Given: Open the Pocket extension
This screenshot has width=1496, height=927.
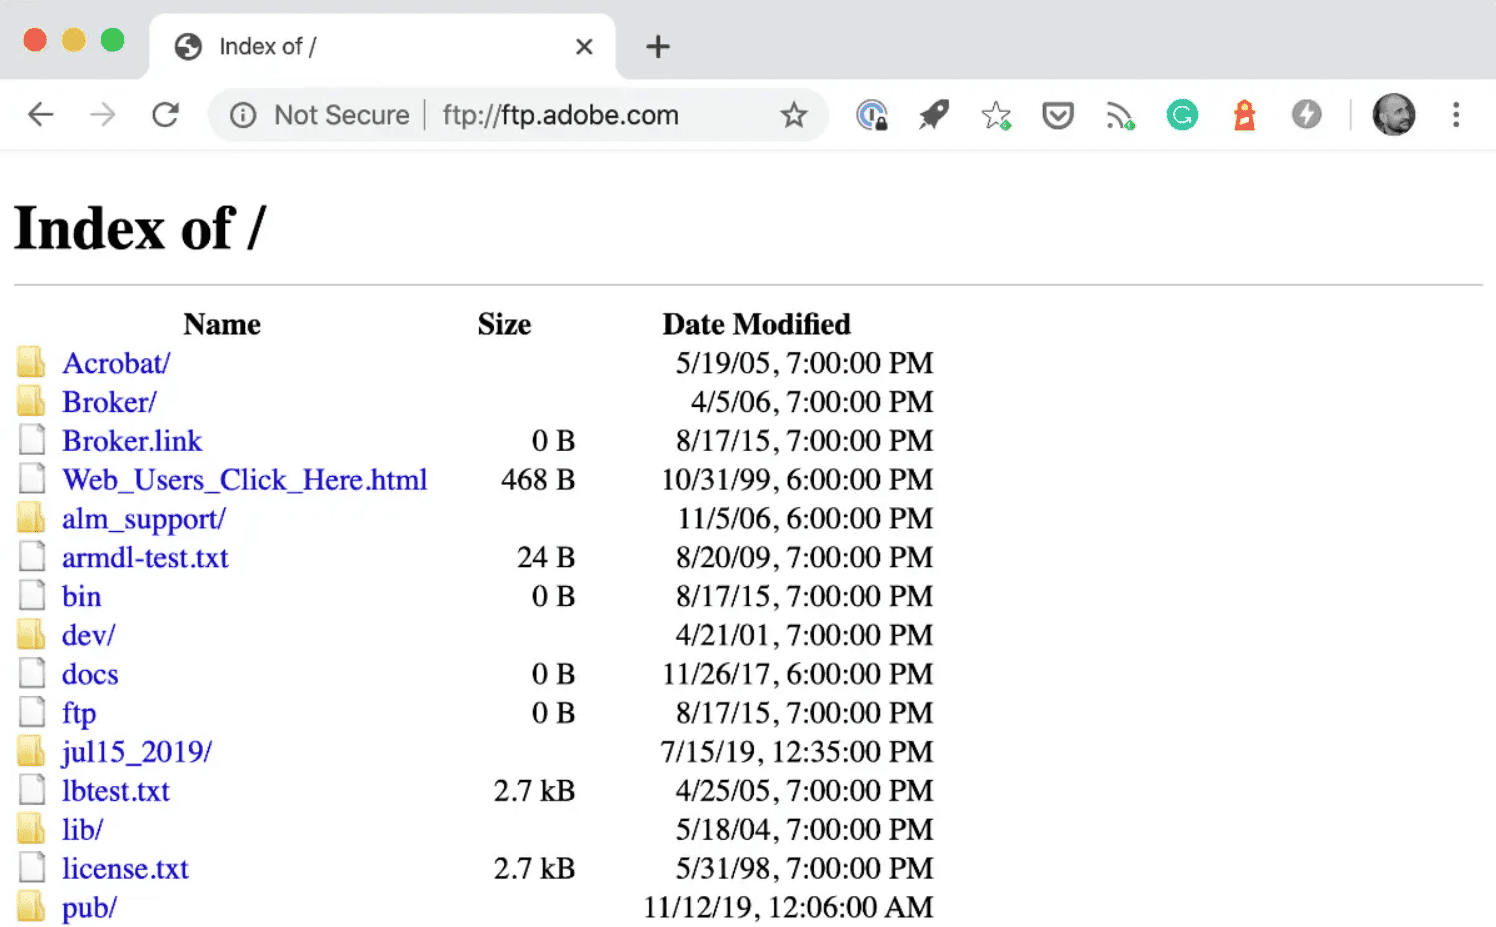Looking at the screenshot, I should pyautogui.click(x=1057, y=114).
